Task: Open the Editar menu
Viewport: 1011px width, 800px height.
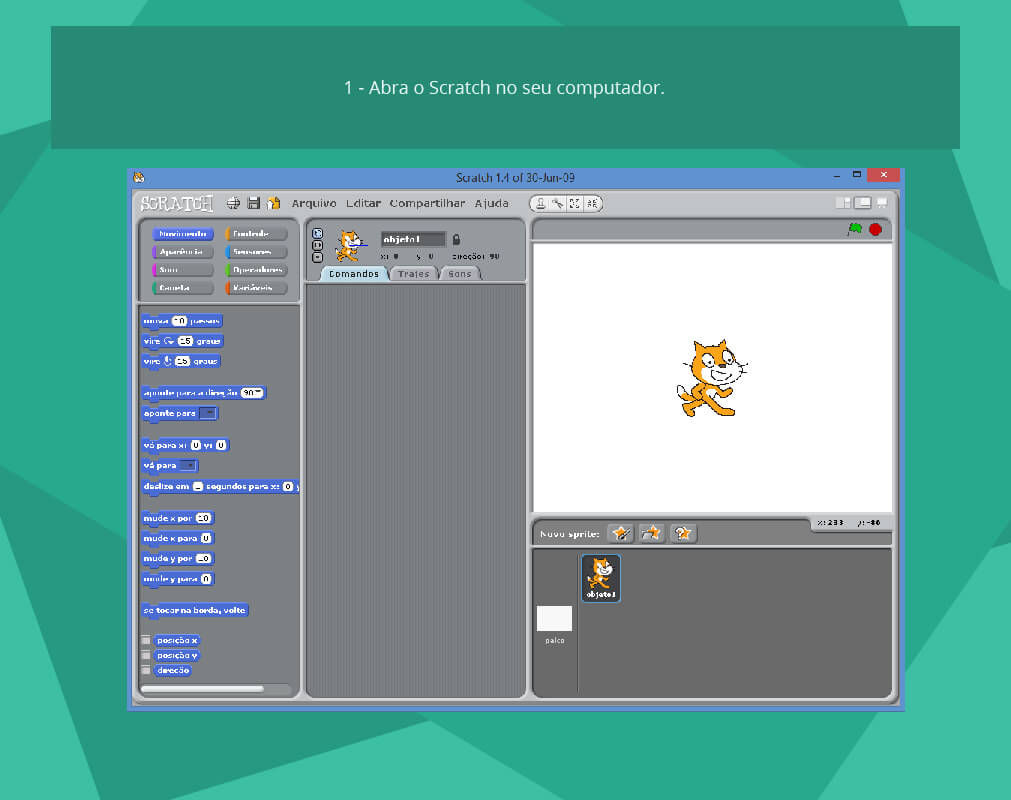Action: 363,203
